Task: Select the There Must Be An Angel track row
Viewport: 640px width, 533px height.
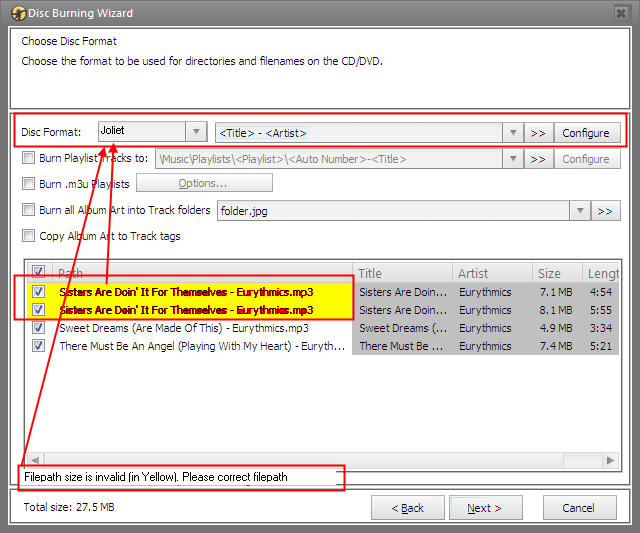Action: pos(200,346)
